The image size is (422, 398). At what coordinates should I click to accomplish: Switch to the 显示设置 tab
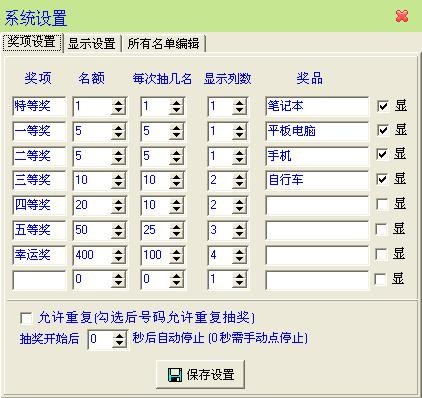(x=92, y=43)
